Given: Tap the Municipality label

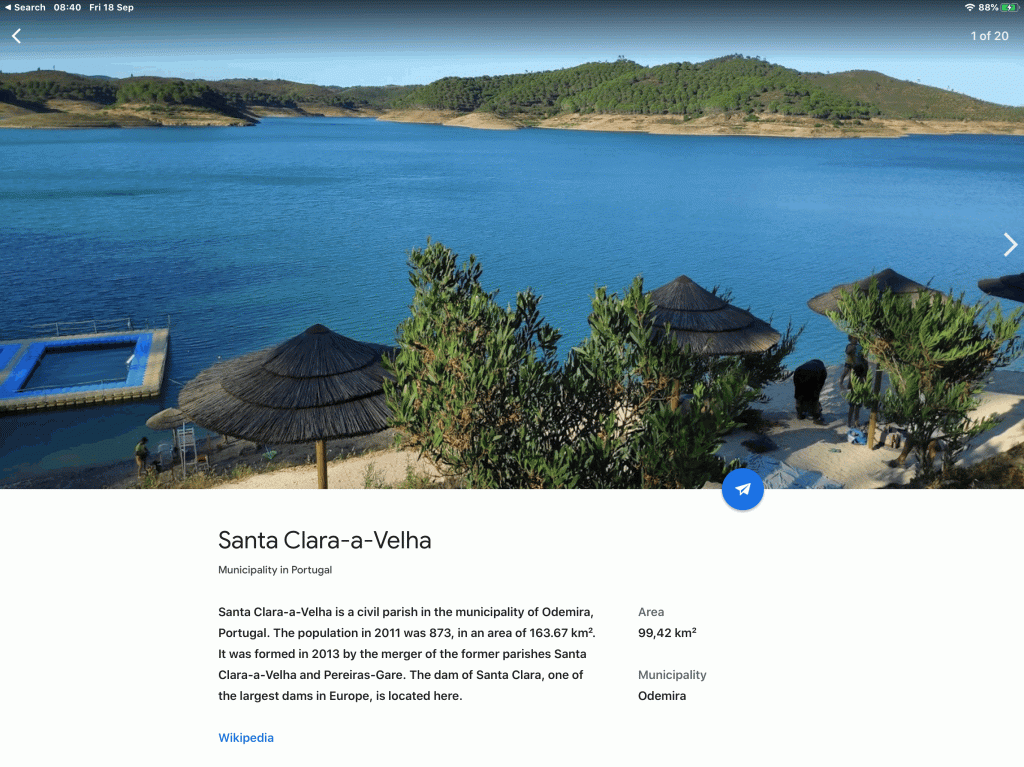Looking at the screenshot, I should pyautogui.click(x=672, y=675).
